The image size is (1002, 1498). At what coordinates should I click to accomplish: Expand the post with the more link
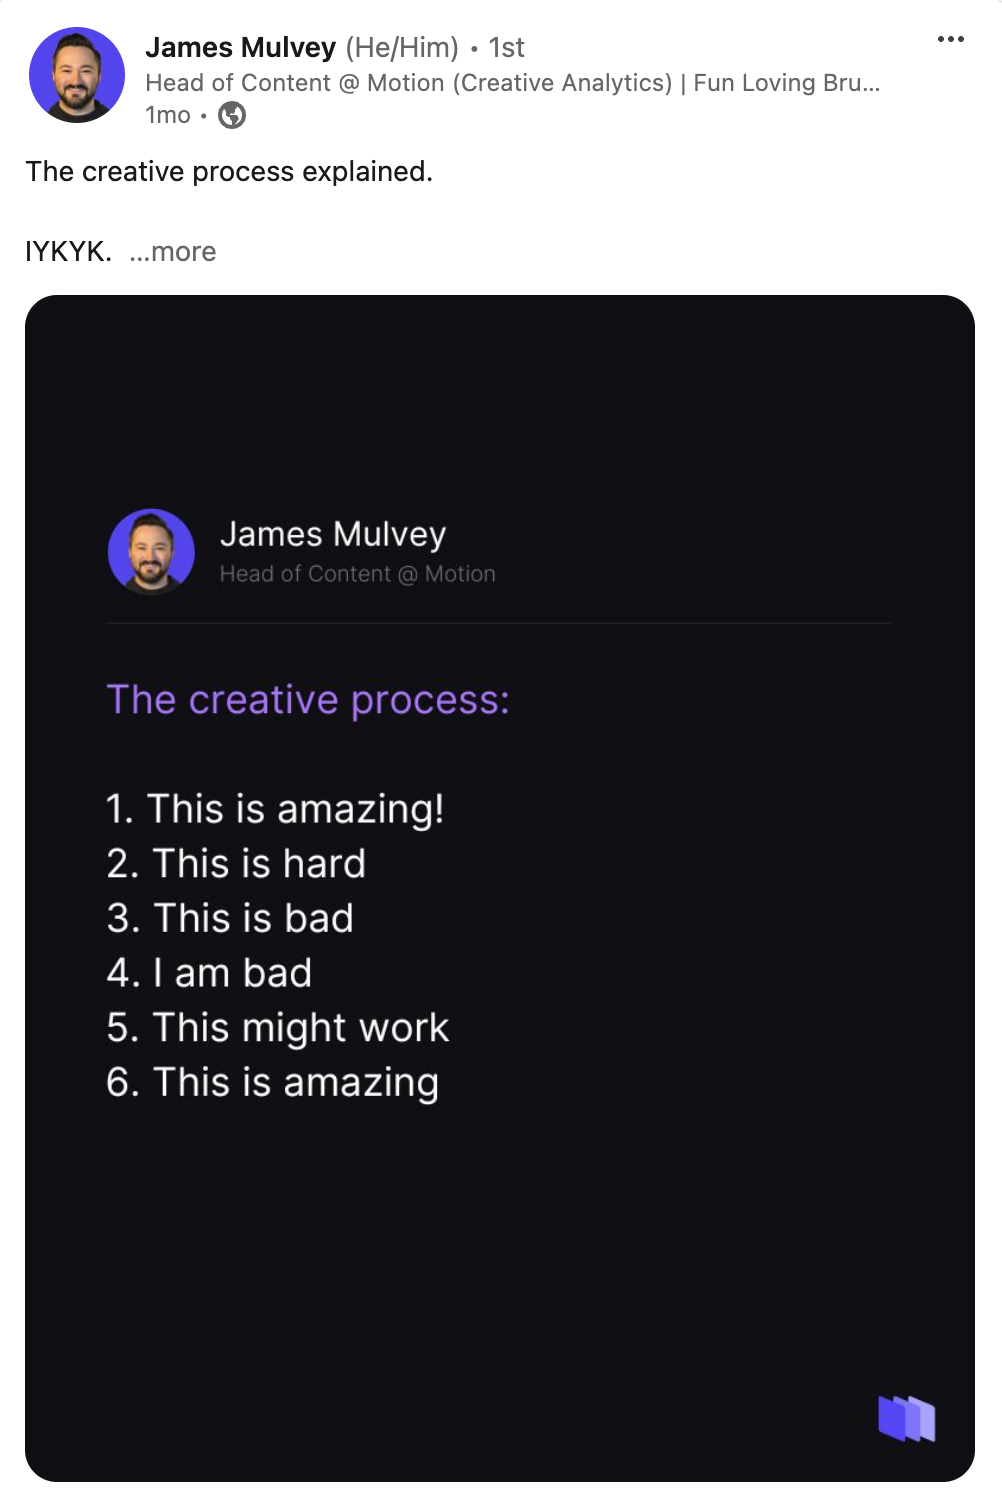[x=172, y=251]
